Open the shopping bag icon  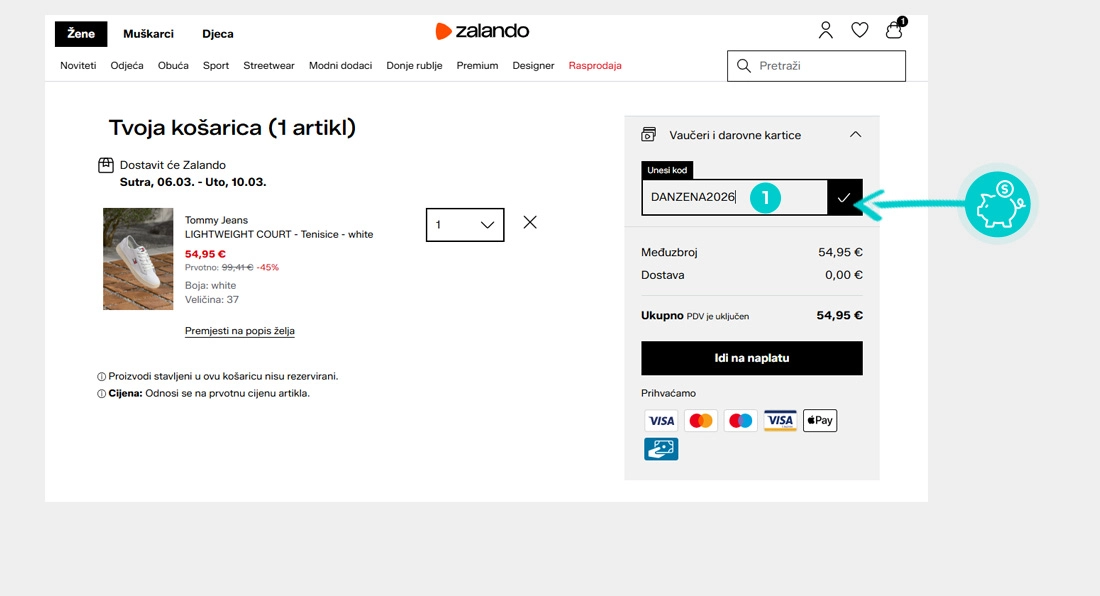pyautogui.click(x=893, y=31)
